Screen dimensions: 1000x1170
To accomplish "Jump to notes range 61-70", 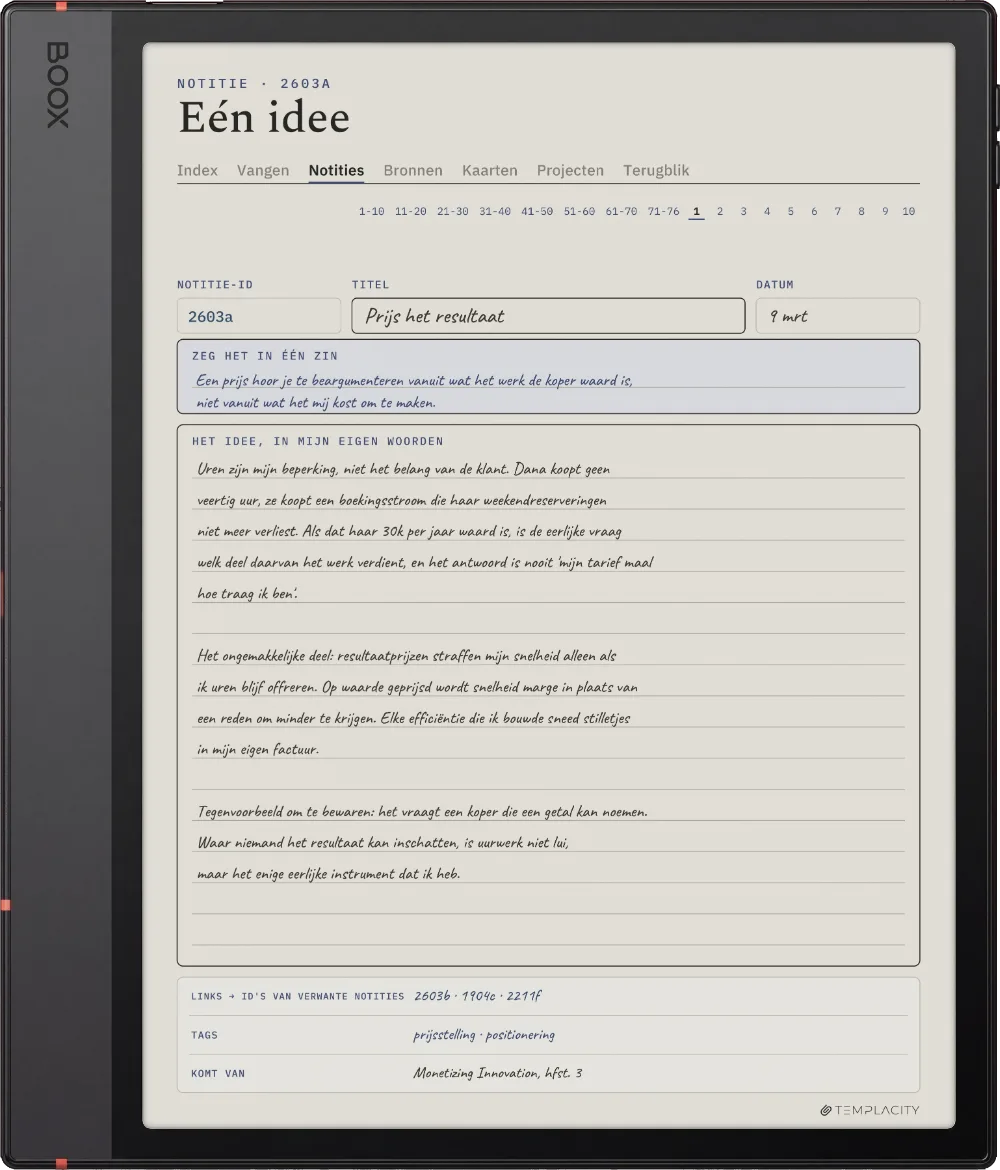I will pos(622,211).
